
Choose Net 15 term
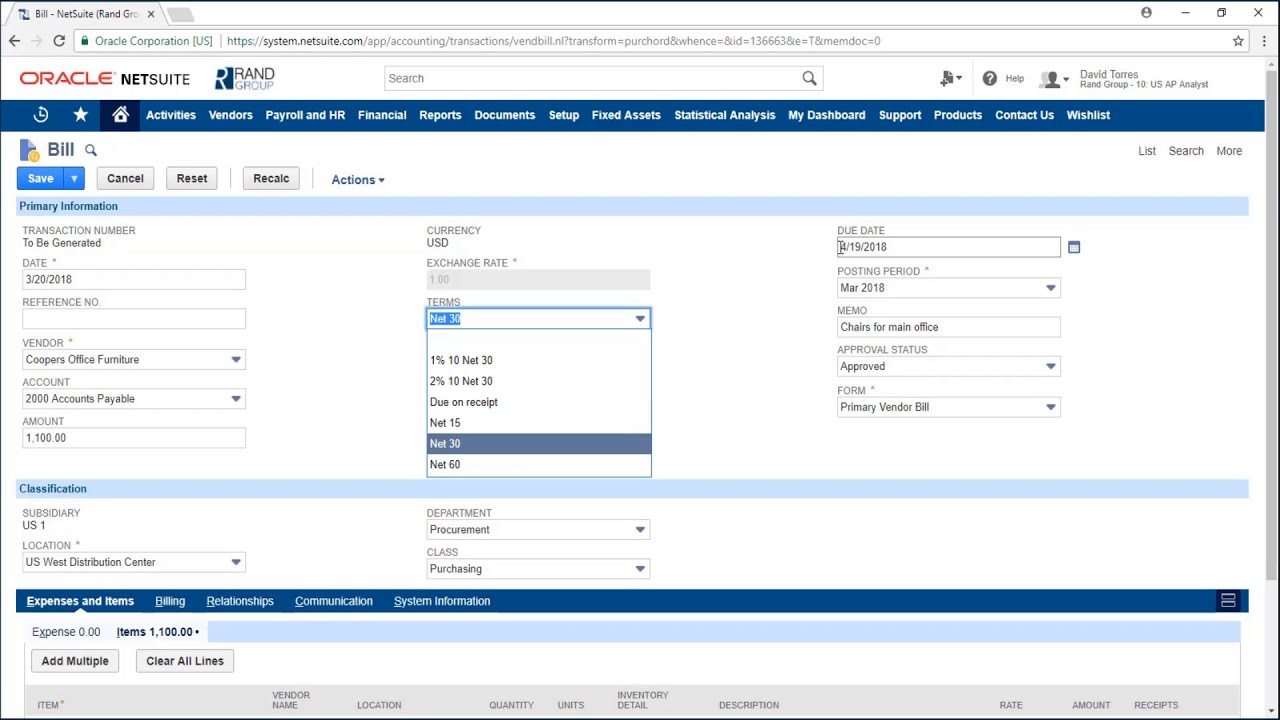539,423
